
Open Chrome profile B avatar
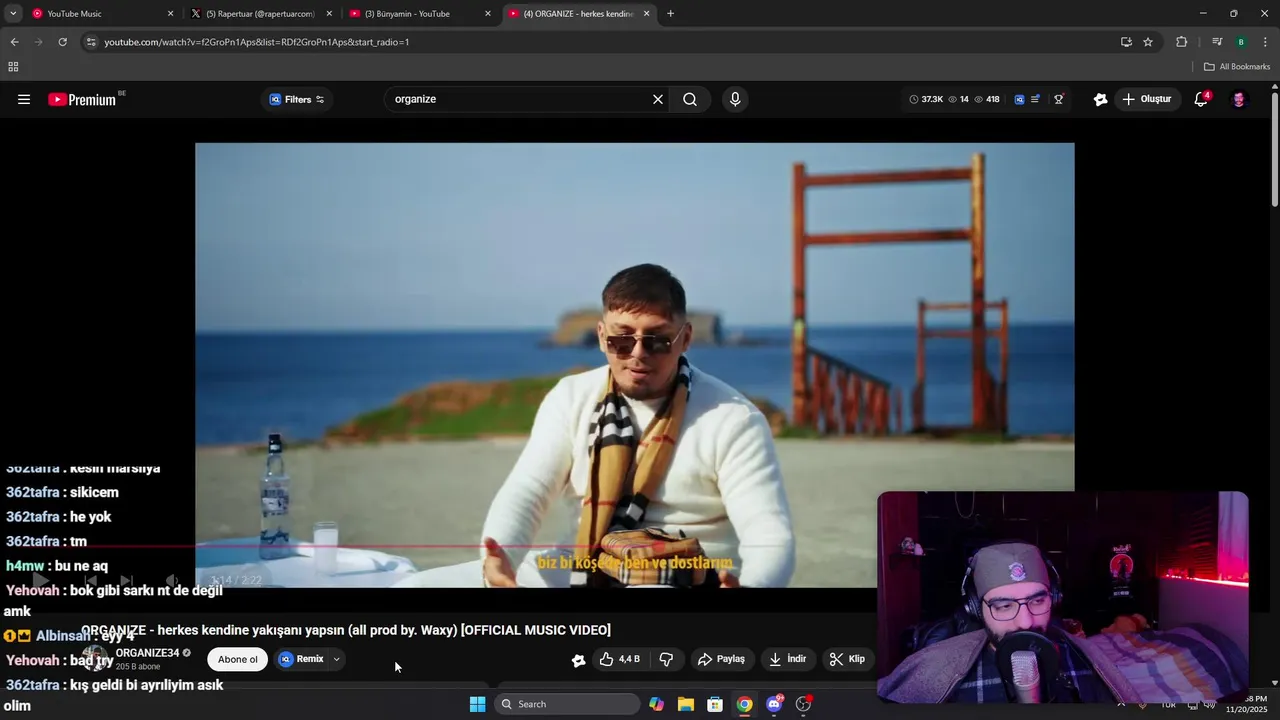(x=1241, y=42)
